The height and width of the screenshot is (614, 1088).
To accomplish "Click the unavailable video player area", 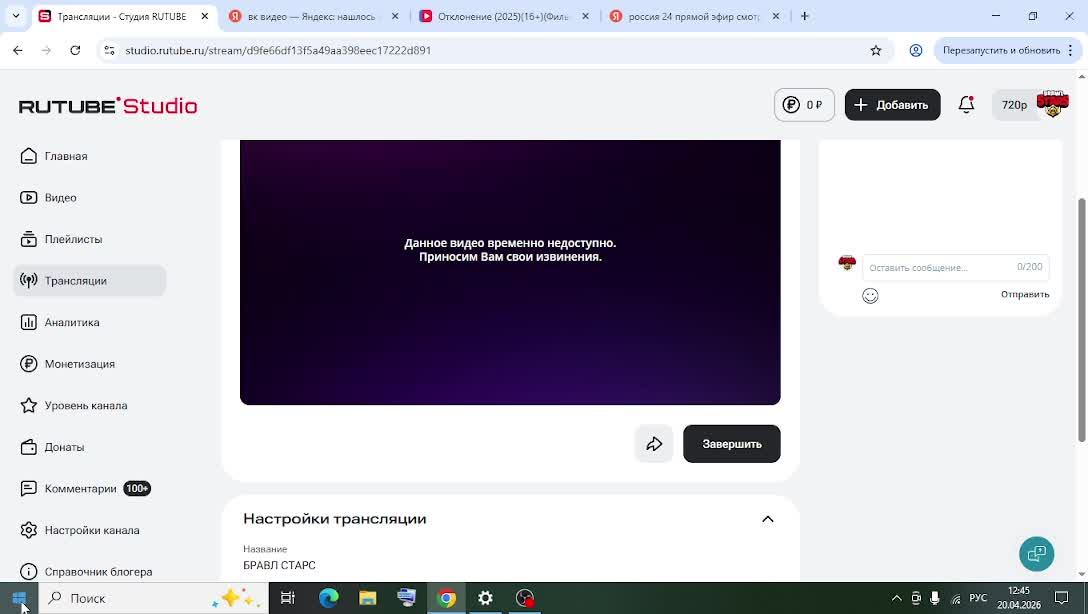I will [x=510, y=272].
